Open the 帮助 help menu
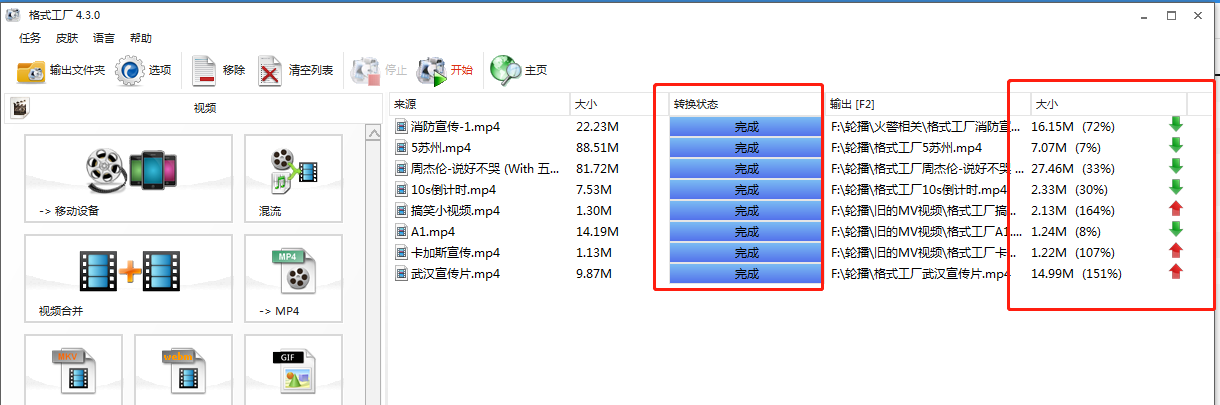 click(x=141, y=38)
